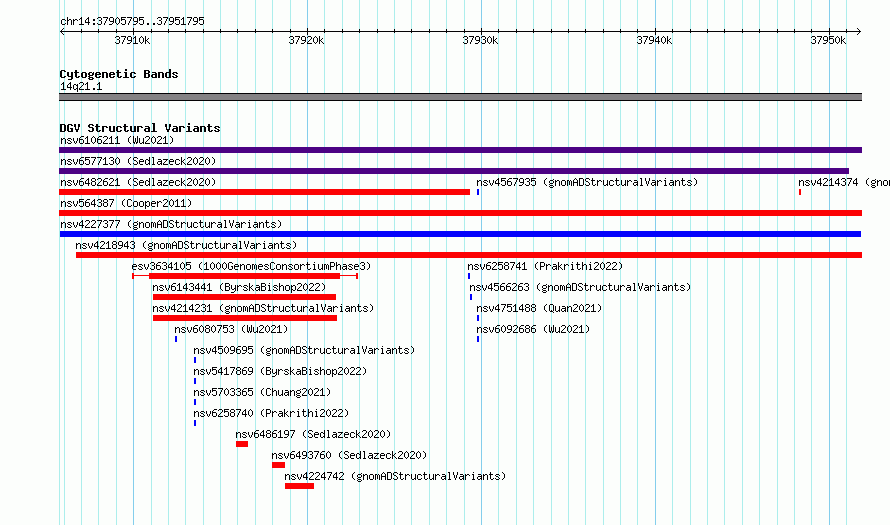Click the nsv4214231 red variant bar
Image resolution: width=890 pixels, height=525 pixels.
tap(245, 318)
